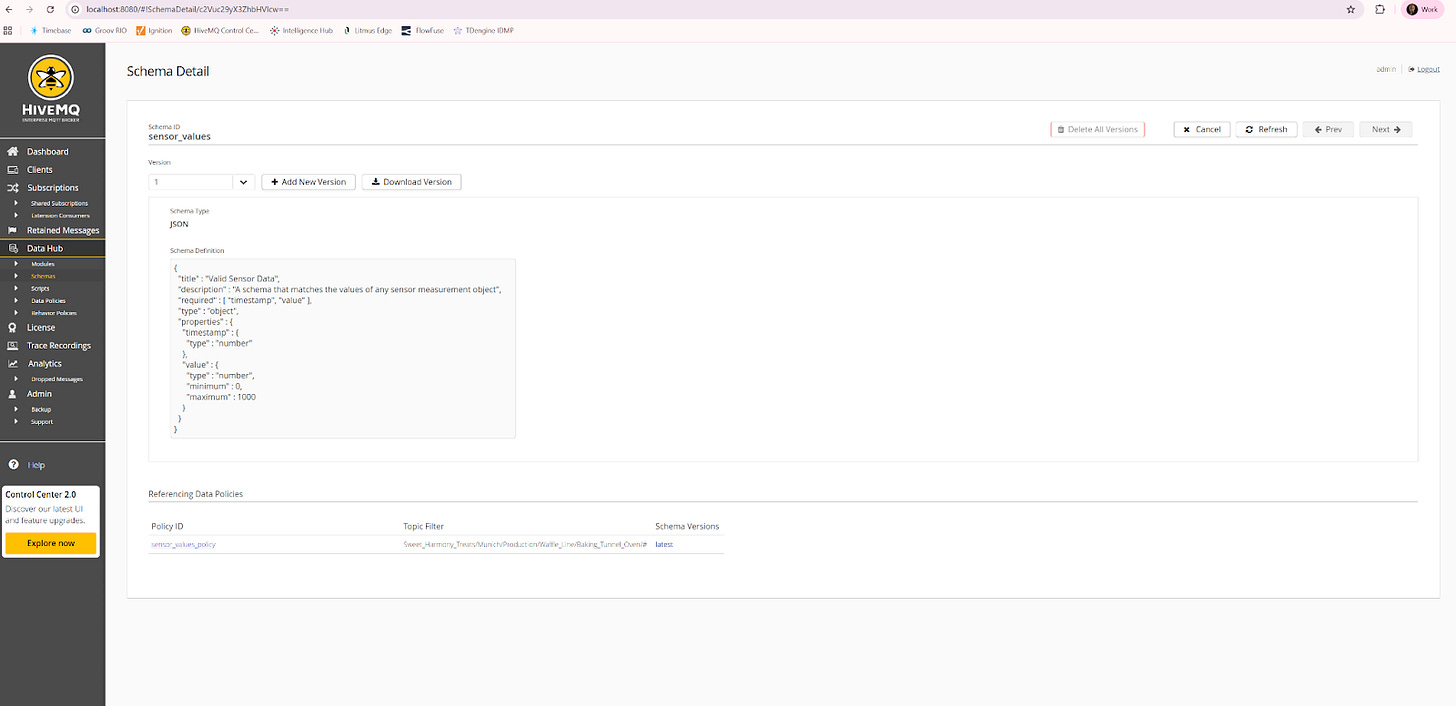Screen dimensions: 1456x706
Task: Click the Help question mark icon
Action: coord(13,465)
